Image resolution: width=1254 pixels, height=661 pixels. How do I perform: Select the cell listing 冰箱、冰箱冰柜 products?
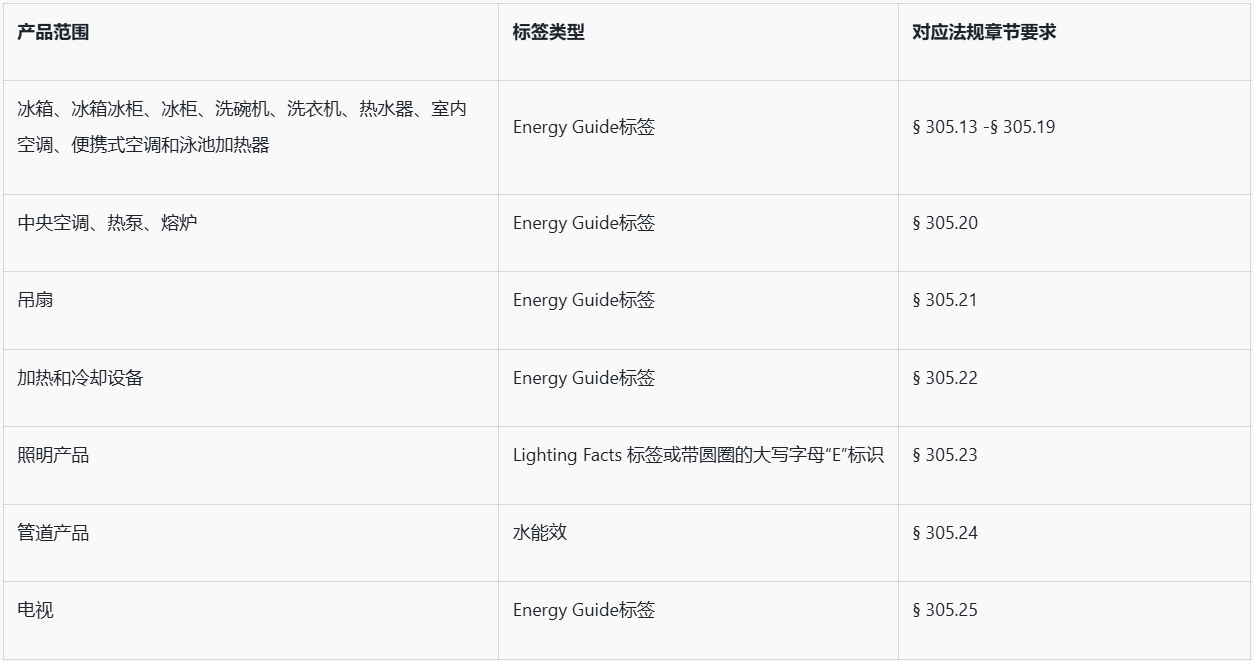pyautogui.click(x=242, y=127)
